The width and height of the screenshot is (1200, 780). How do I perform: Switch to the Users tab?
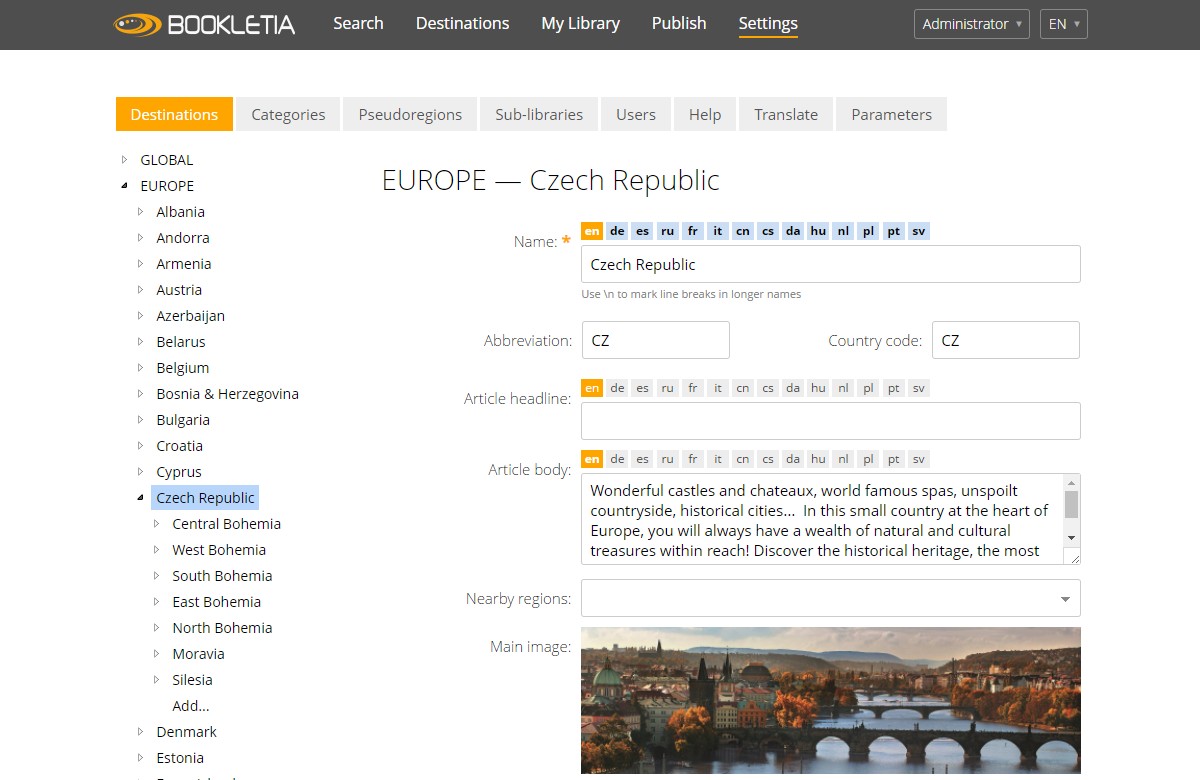coord(636,114)
